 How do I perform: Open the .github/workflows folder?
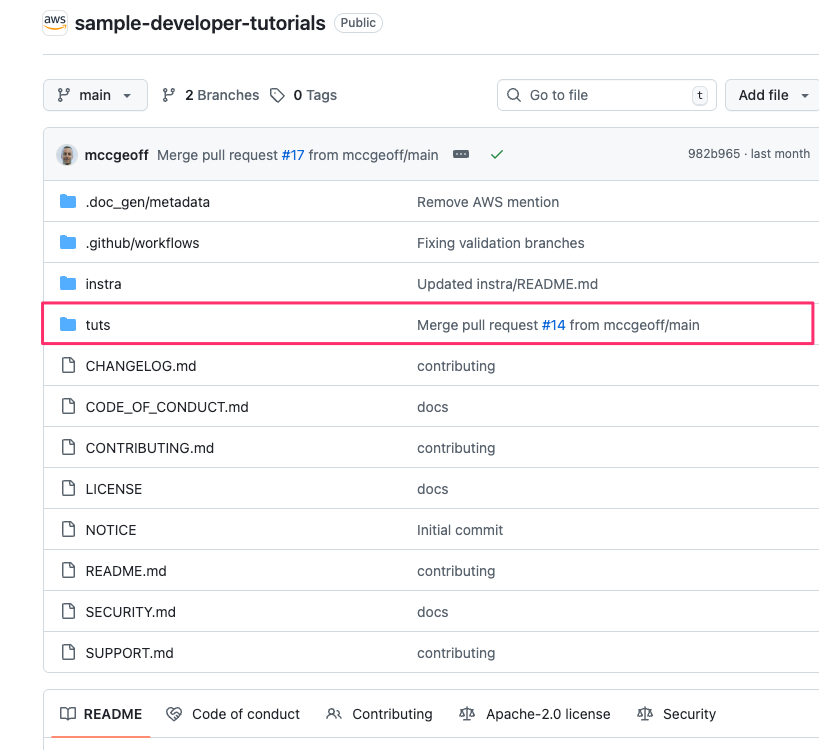143,243
